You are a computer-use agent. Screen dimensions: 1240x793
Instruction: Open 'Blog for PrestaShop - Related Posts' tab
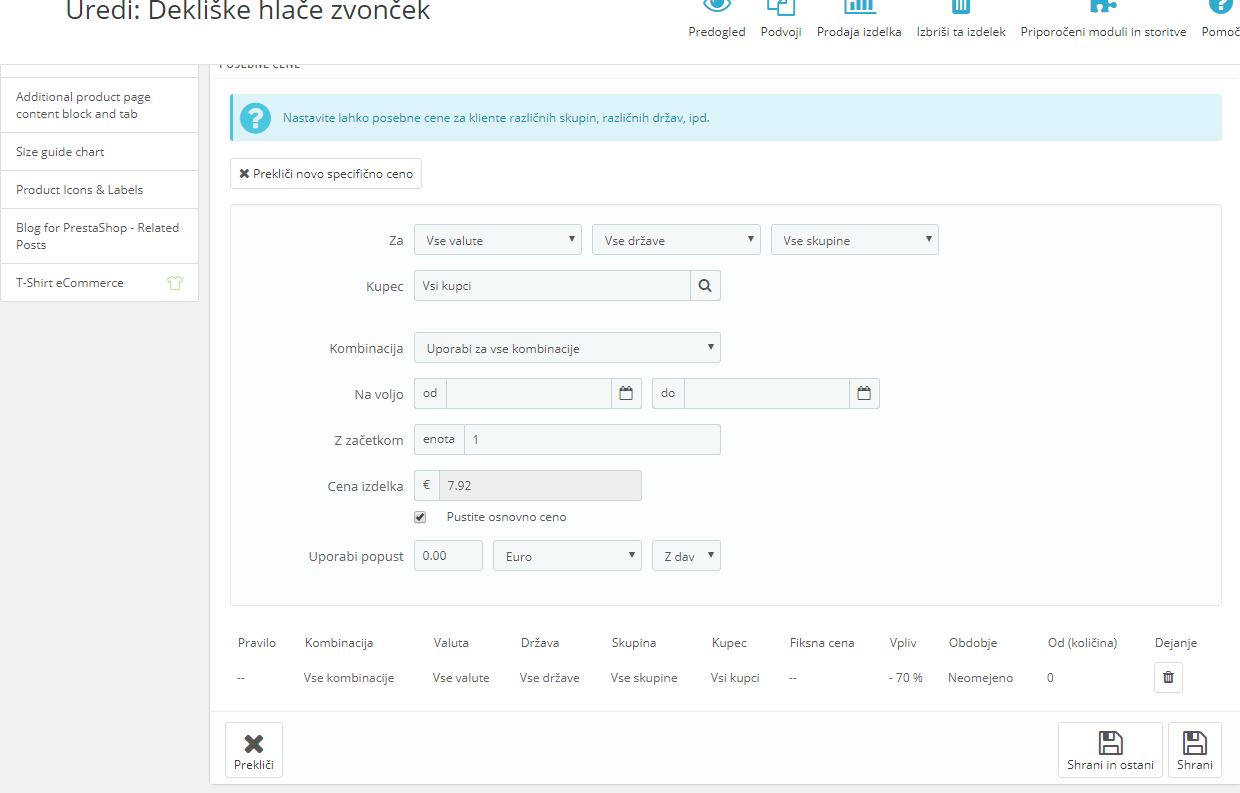[x=100, y=236]
